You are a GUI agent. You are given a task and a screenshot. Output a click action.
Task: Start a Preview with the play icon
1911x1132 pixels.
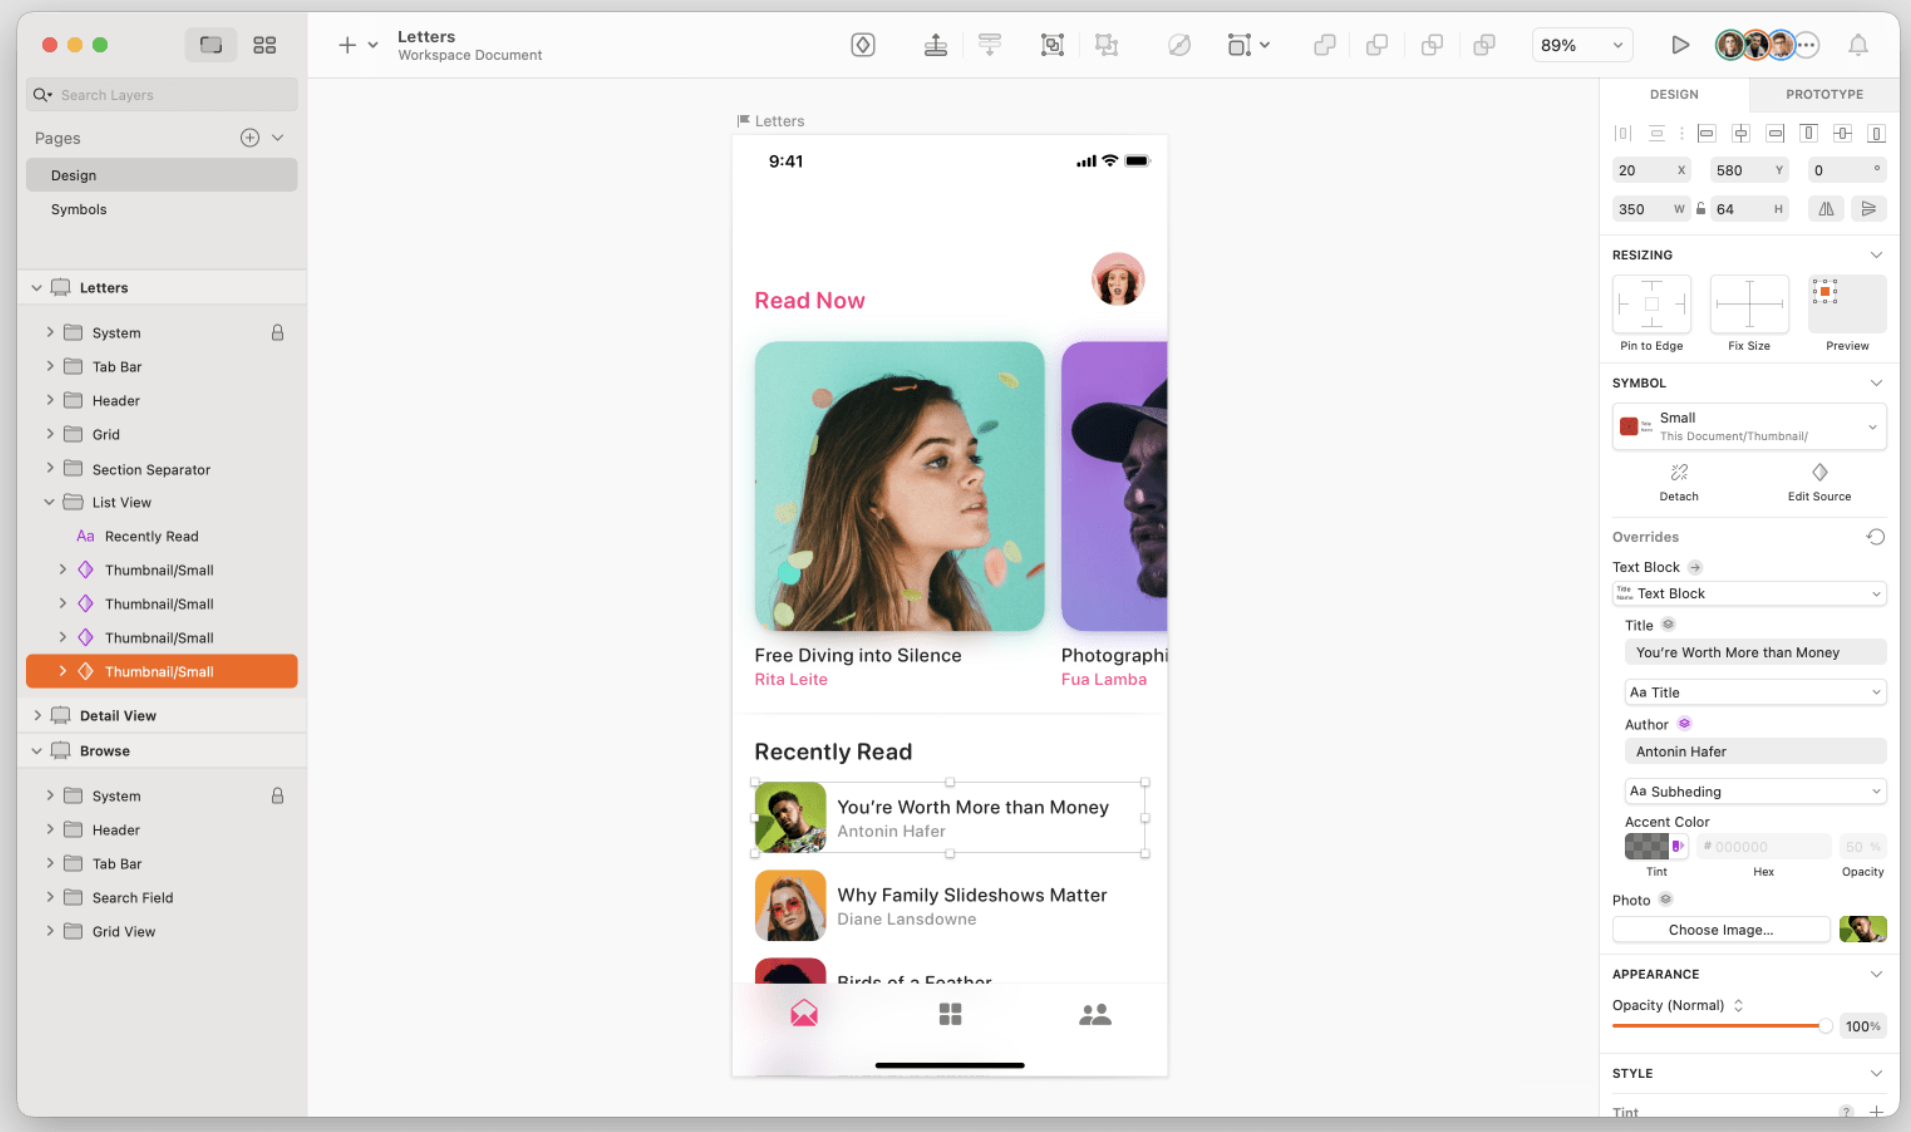(x=1680, y=45)
